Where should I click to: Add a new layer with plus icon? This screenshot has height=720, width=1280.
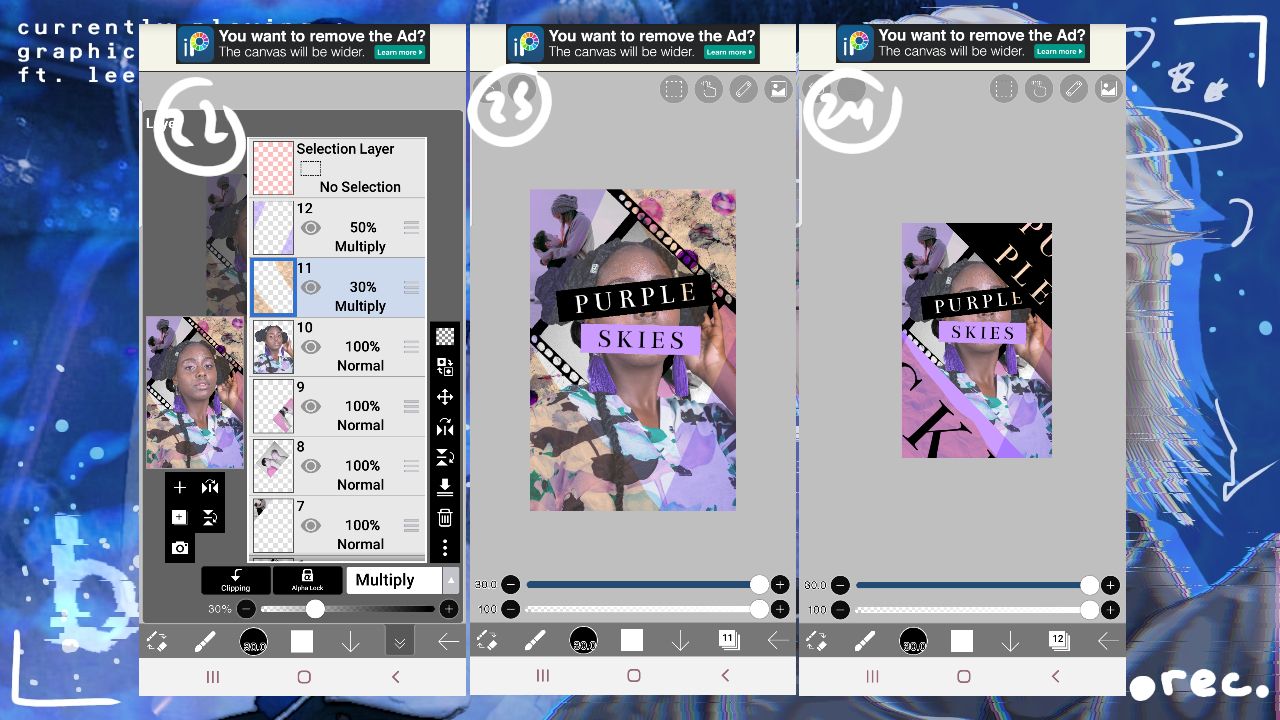tap(180, 488)
